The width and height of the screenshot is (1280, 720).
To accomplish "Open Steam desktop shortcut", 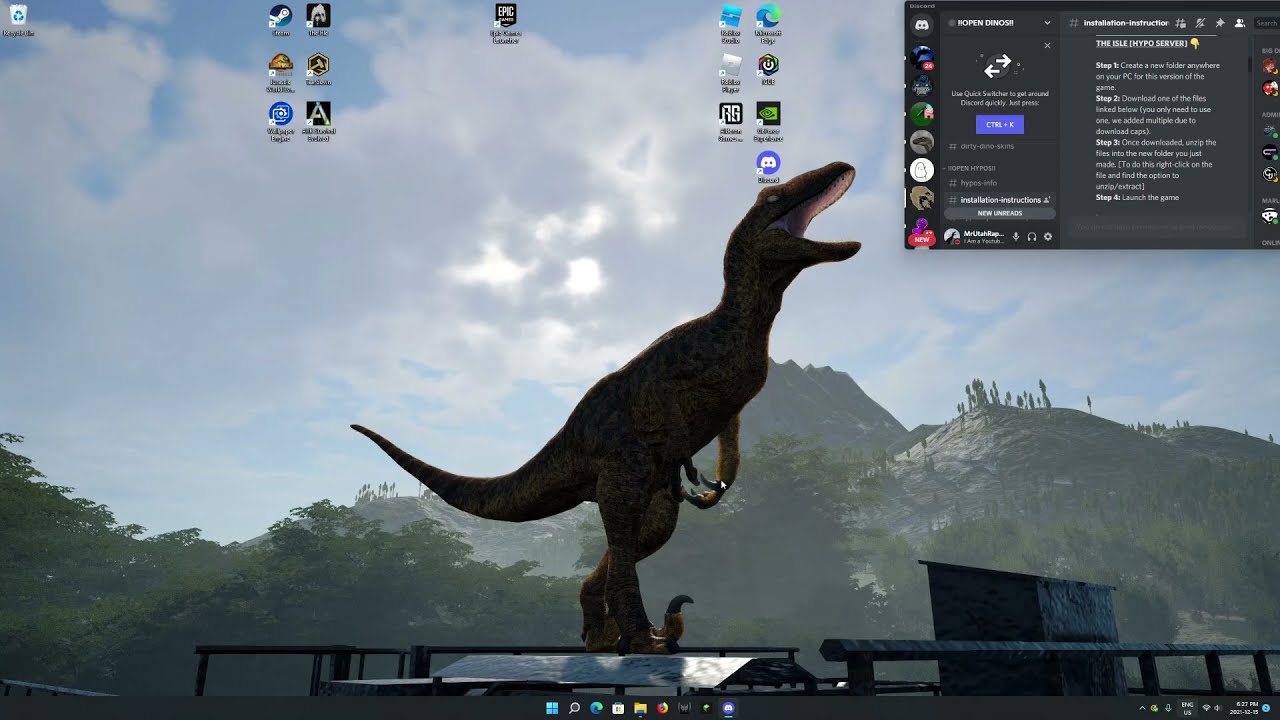I will 281,21.
